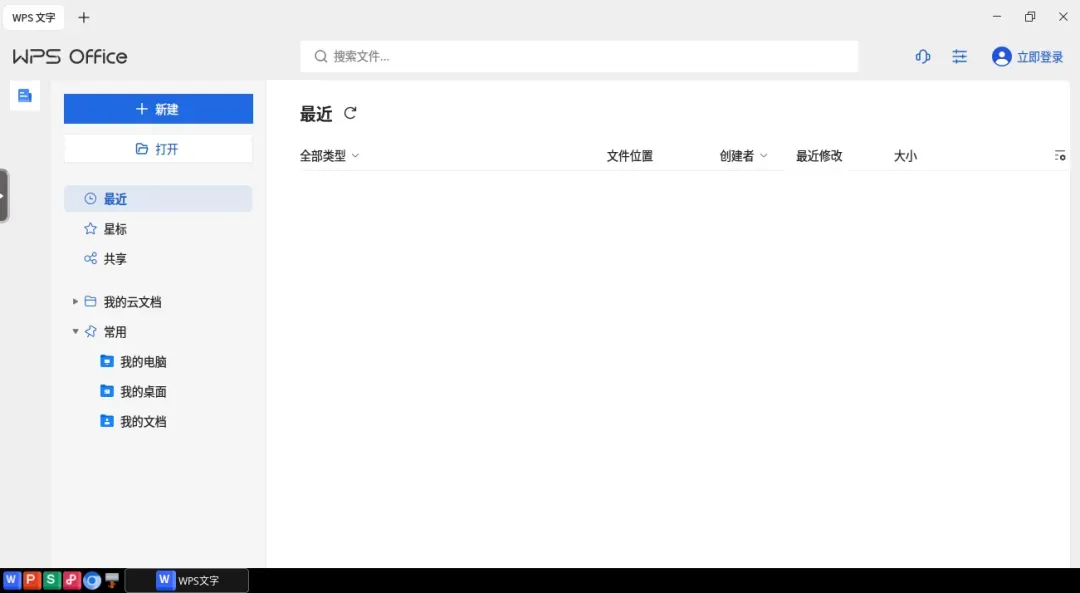Click the side panel handle on left edge

click(3, 196)
